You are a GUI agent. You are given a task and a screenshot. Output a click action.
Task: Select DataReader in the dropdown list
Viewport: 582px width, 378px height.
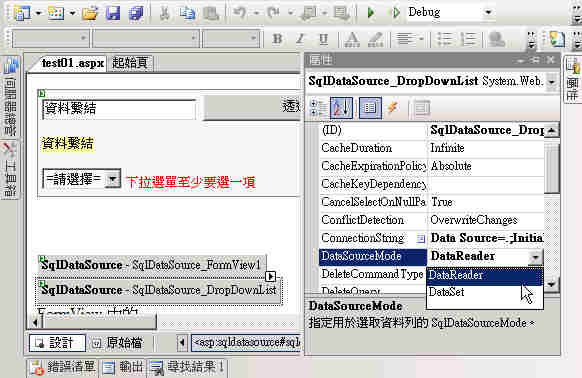[484, 276]
